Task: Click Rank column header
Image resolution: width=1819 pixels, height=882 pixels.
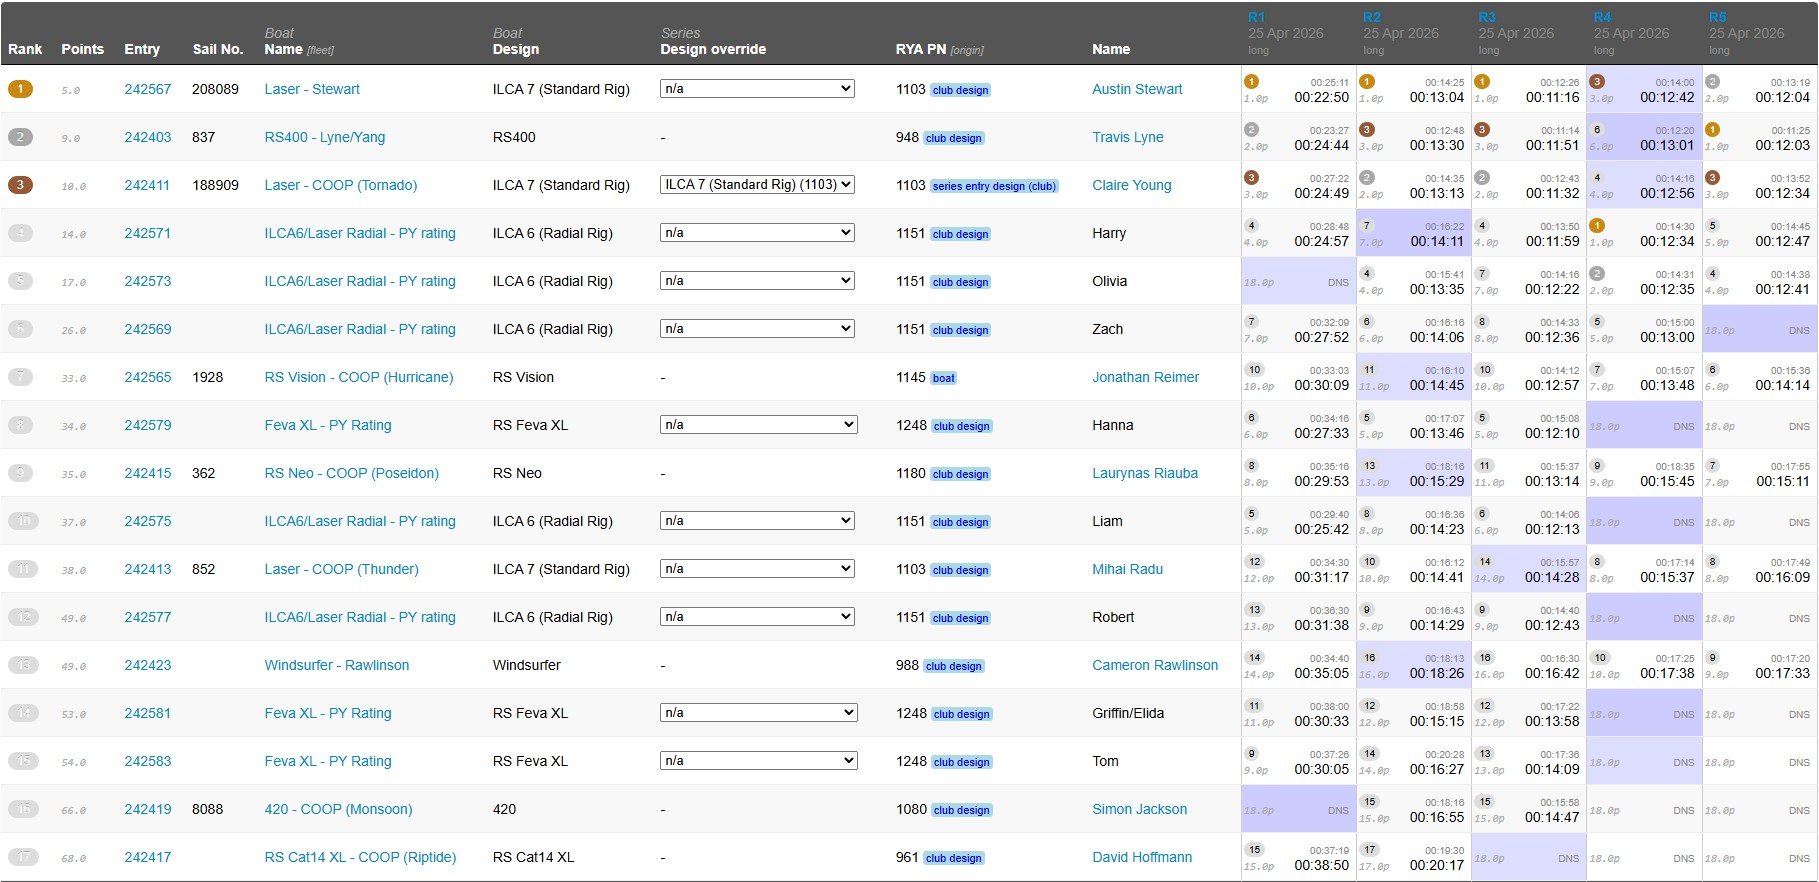Action: (x=25, y=49)
